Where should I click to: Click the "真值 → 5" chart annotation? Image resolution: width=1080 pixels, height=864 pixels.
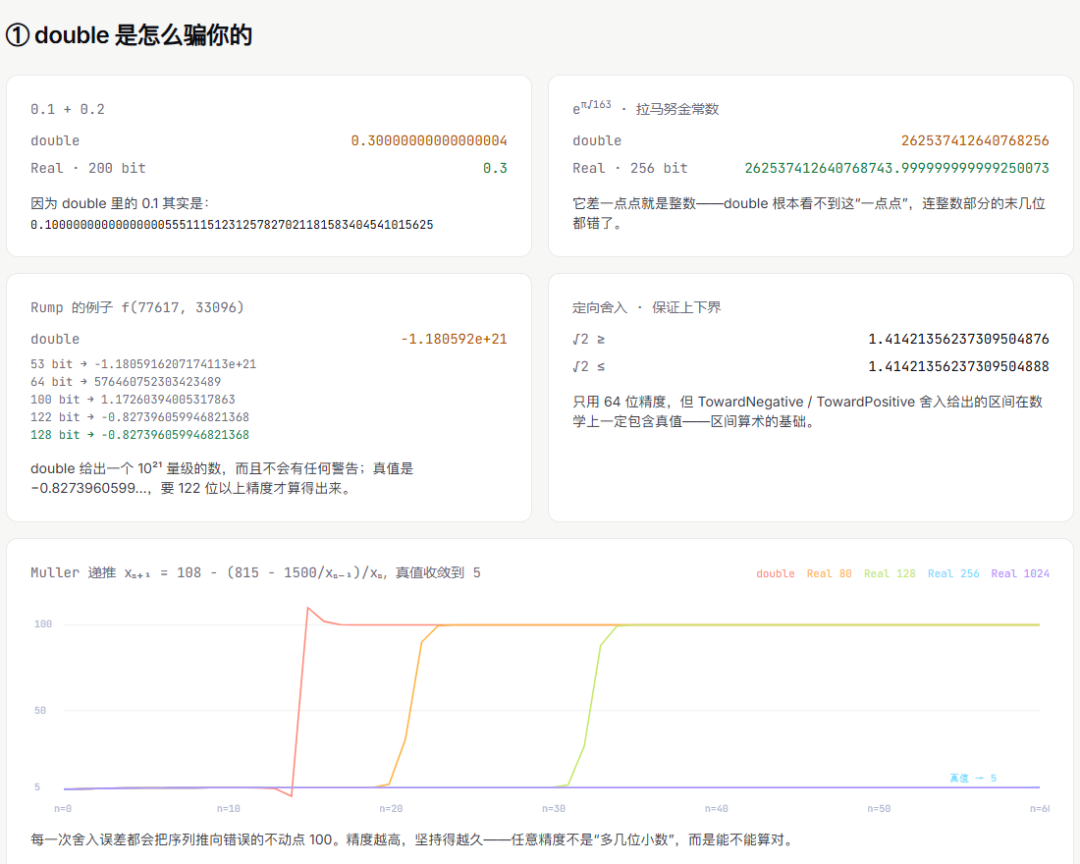pos(973,778)
